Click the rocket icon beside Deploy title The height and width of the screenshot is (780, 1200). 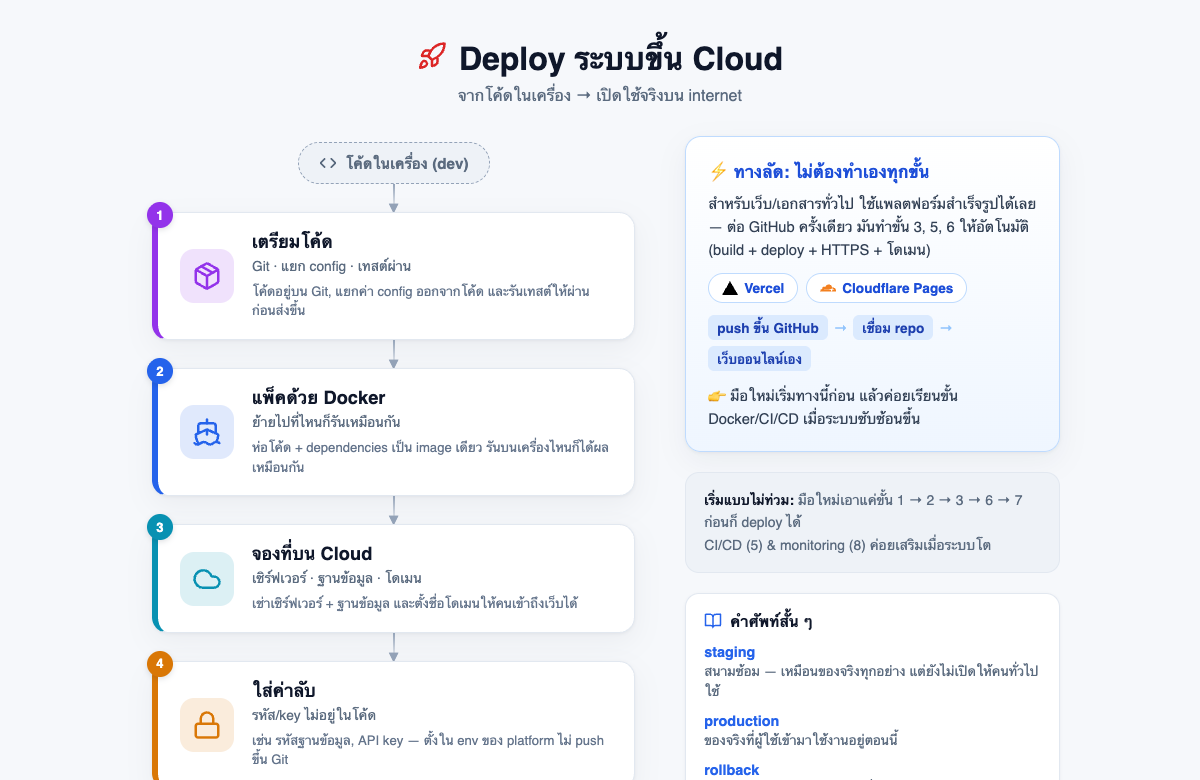click(432, 58)
